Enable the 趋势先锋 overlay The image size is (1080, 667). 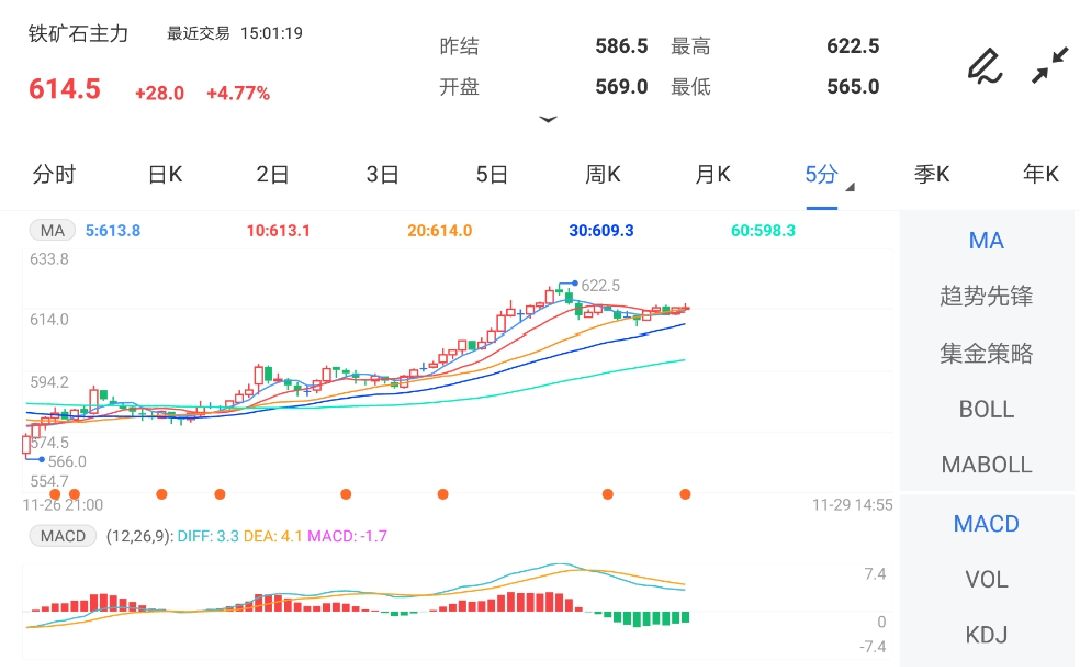pyautogui.click(x=987, y=296)
